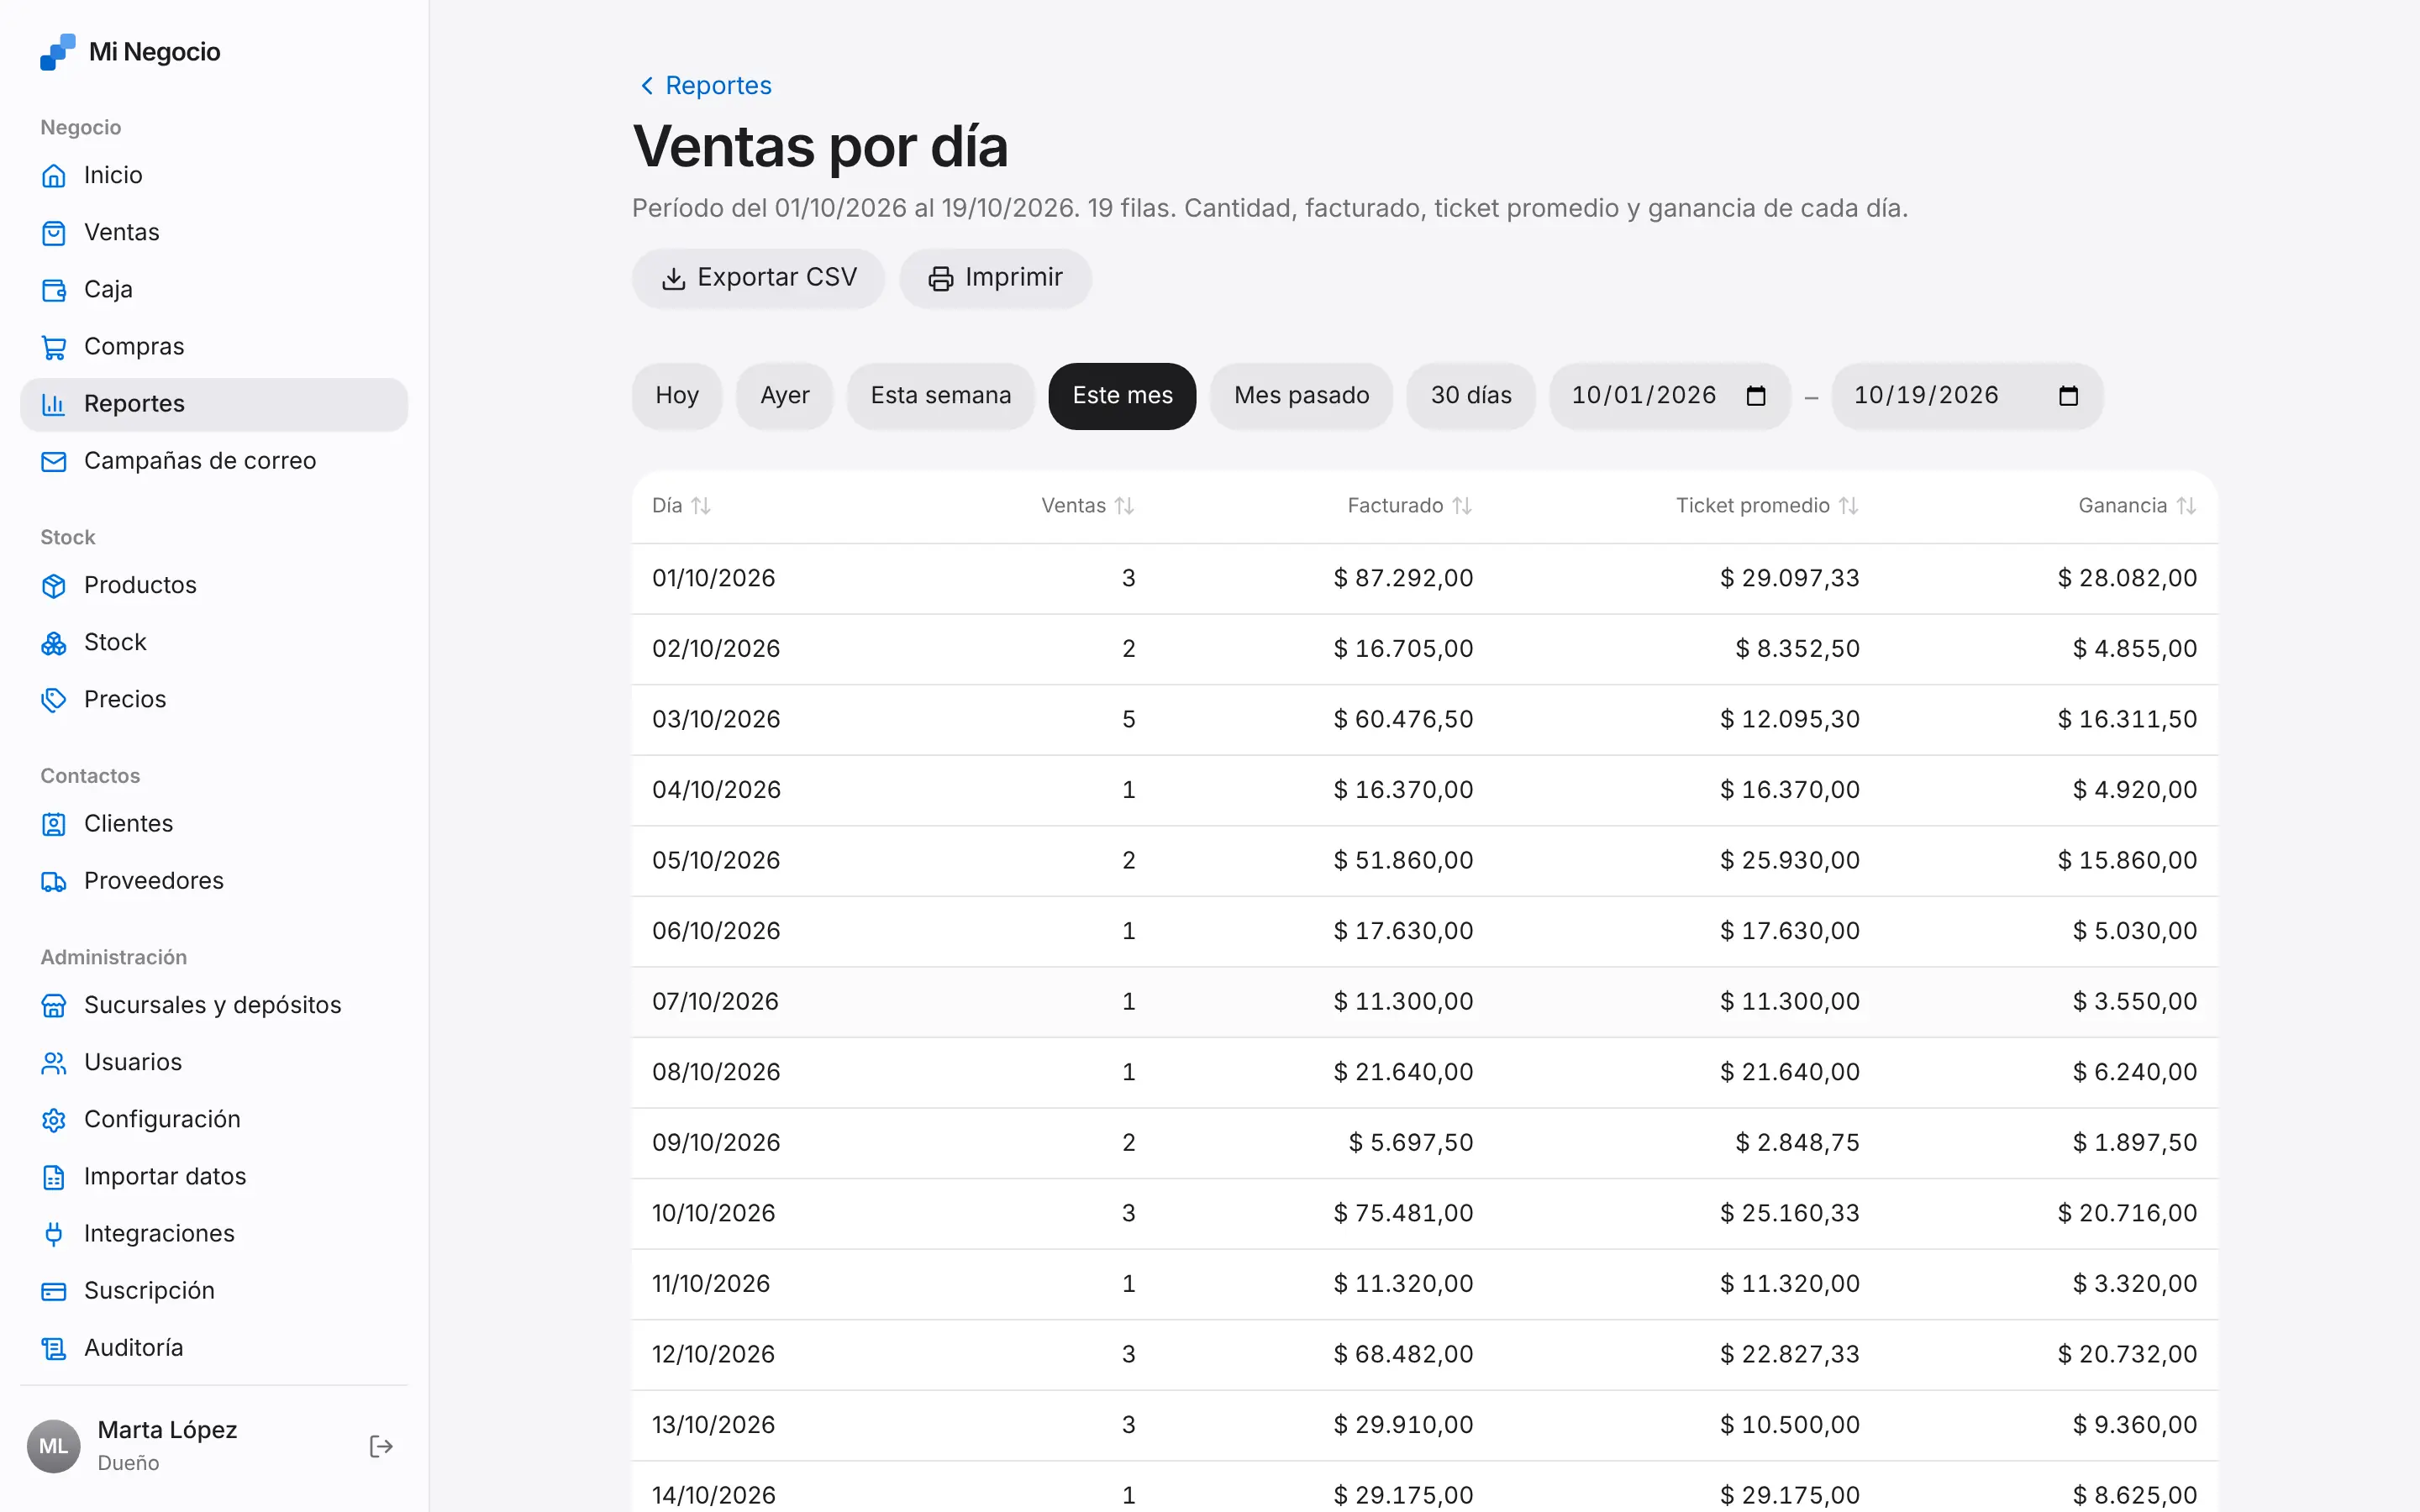Select the Ayer period filter

click(x=785, y=396)
